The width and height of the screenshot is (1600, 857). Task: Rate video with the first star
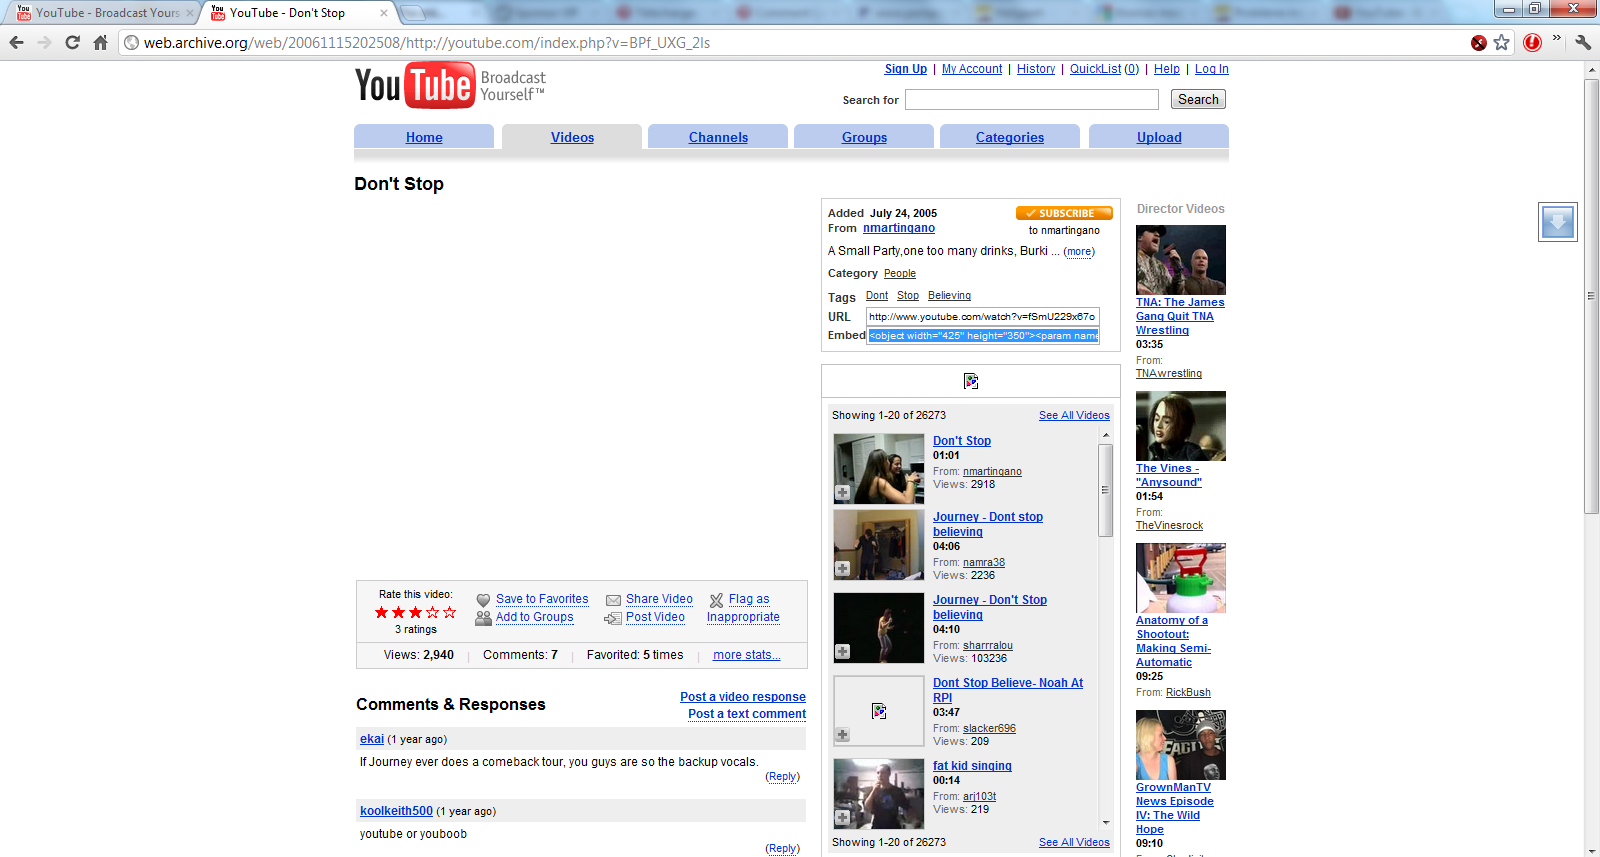(381, 612)
